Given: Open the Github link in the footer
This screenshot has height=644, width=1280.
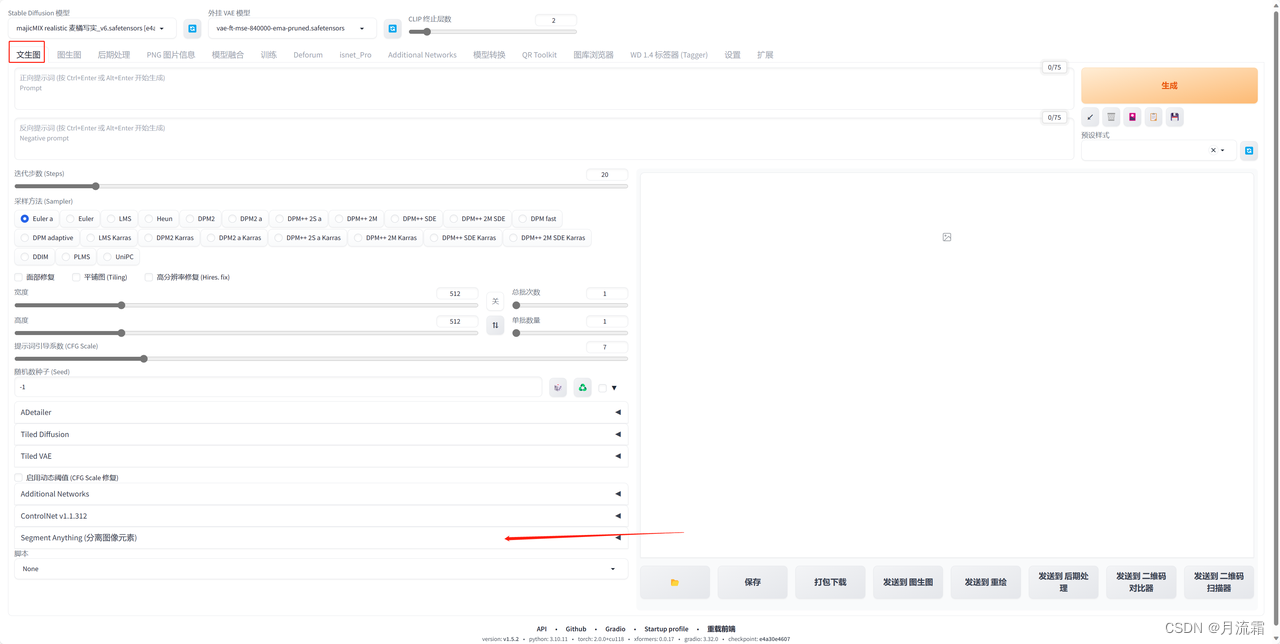Looking at the screenshot, I should 576,629.
